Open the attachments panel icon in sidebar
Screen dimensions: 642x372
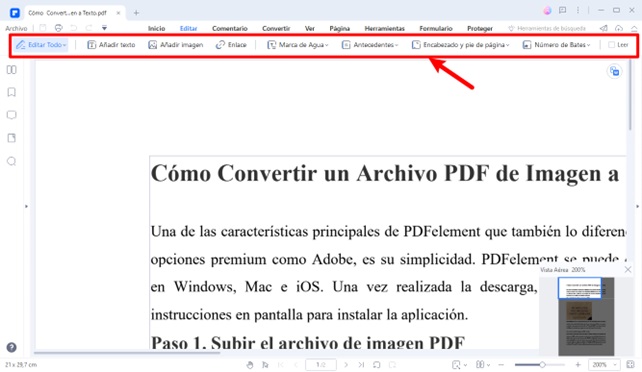(x=11, y=138)
